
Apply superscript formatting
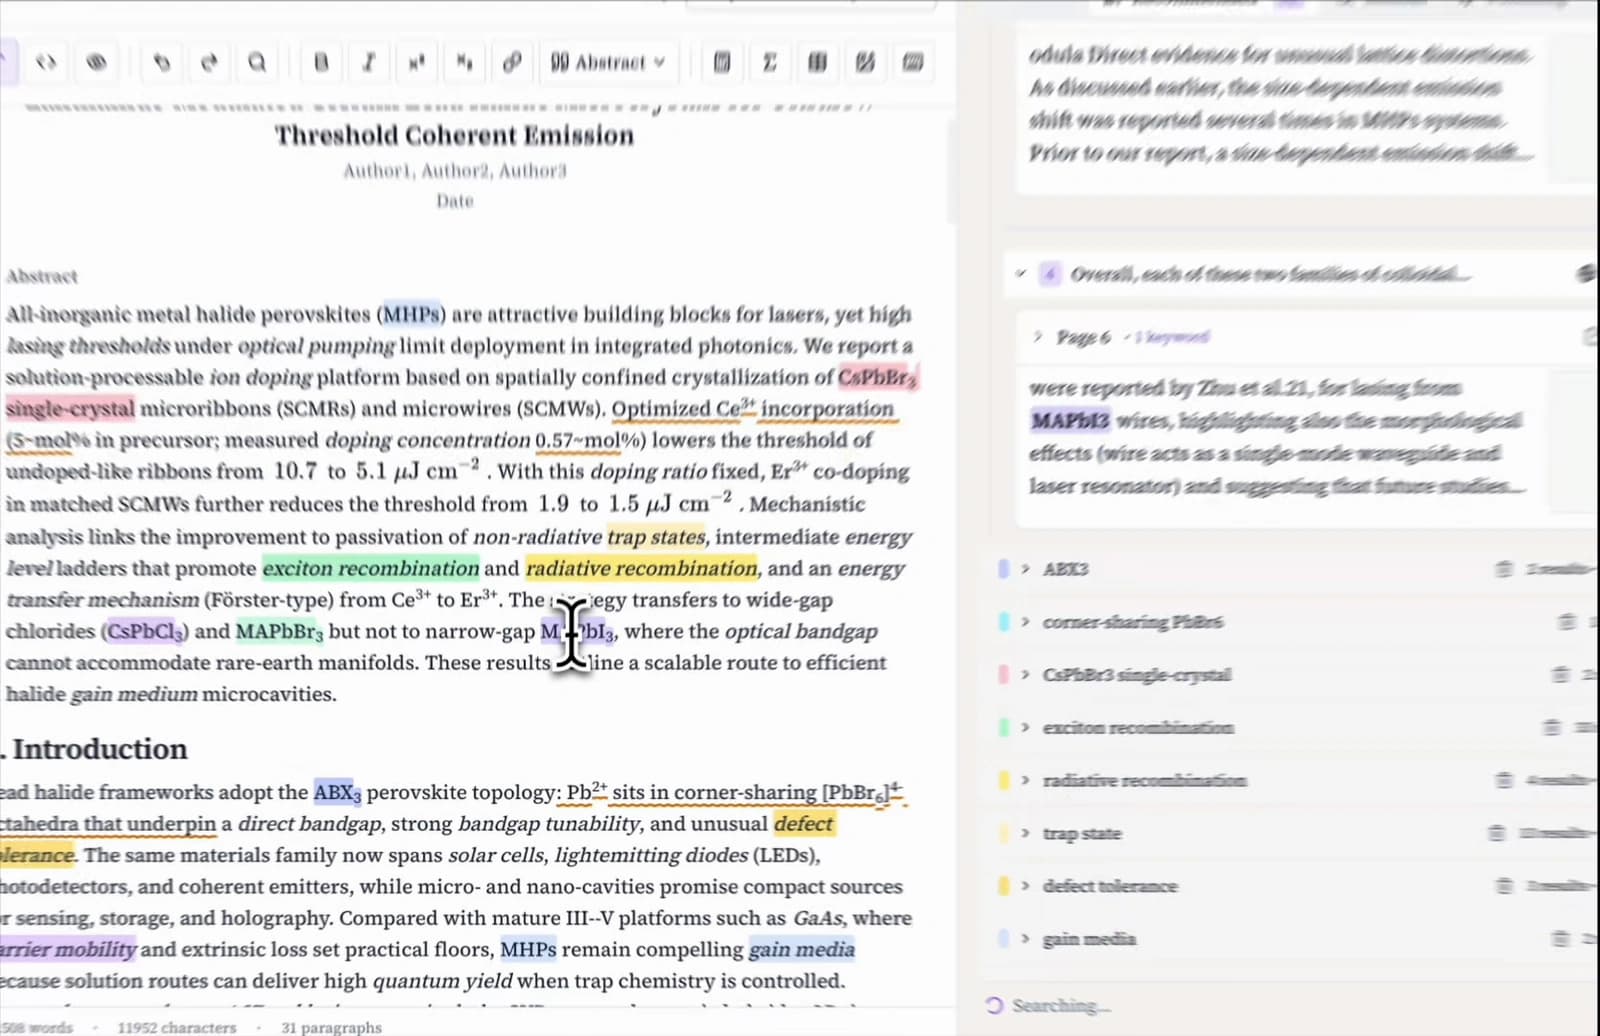(x=417, y=62)
